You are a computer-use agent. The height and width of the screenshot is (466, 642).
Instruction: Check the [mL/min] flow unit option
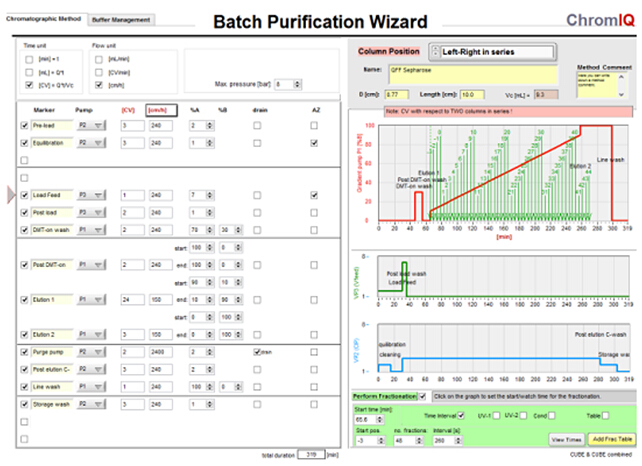click(99, 60)
